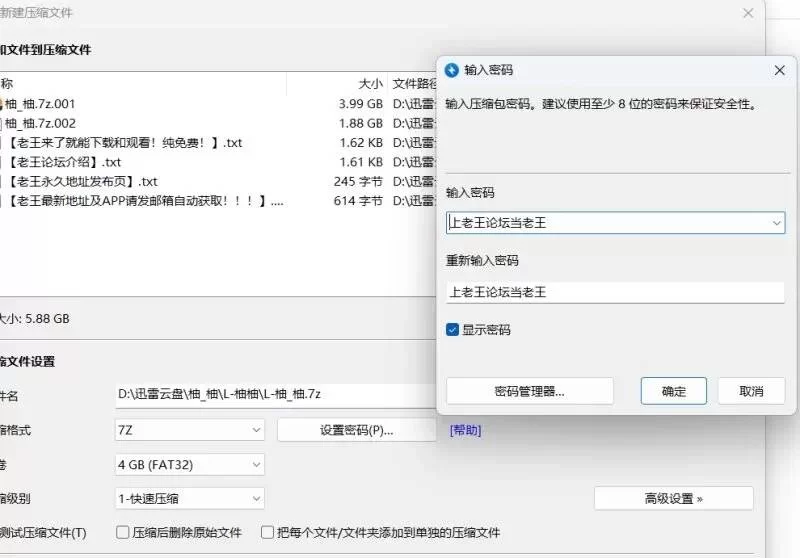Close the 输入密码 dialog

[x=780, y=70]
